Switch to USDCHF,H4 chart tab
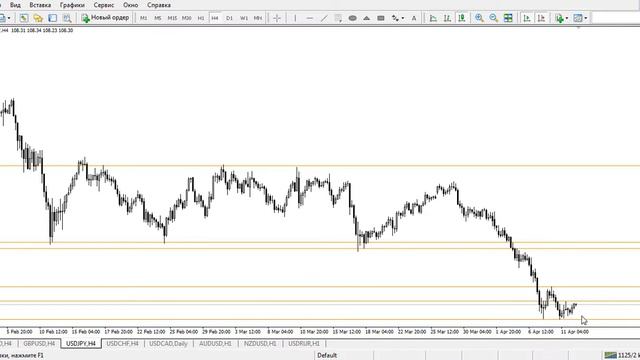The width and height of the screenshot is (640, 360). coord(122,344)
